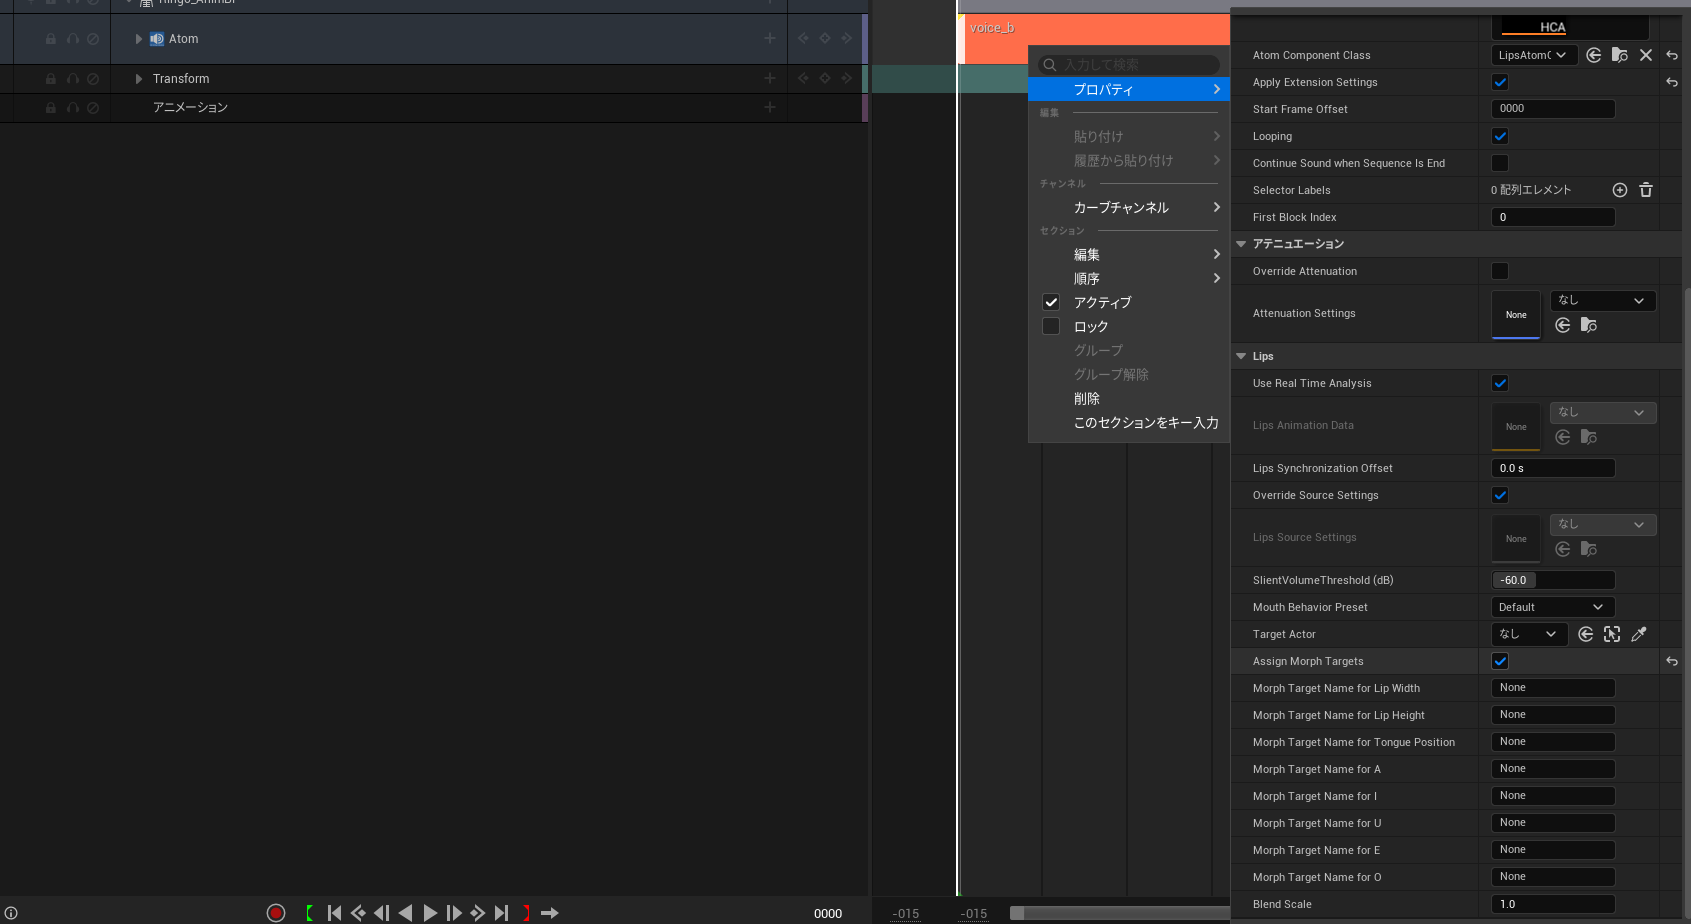Browse to the Atom Component Class asset
This screenshot has height=924, width=1691.
(1619, 55)
